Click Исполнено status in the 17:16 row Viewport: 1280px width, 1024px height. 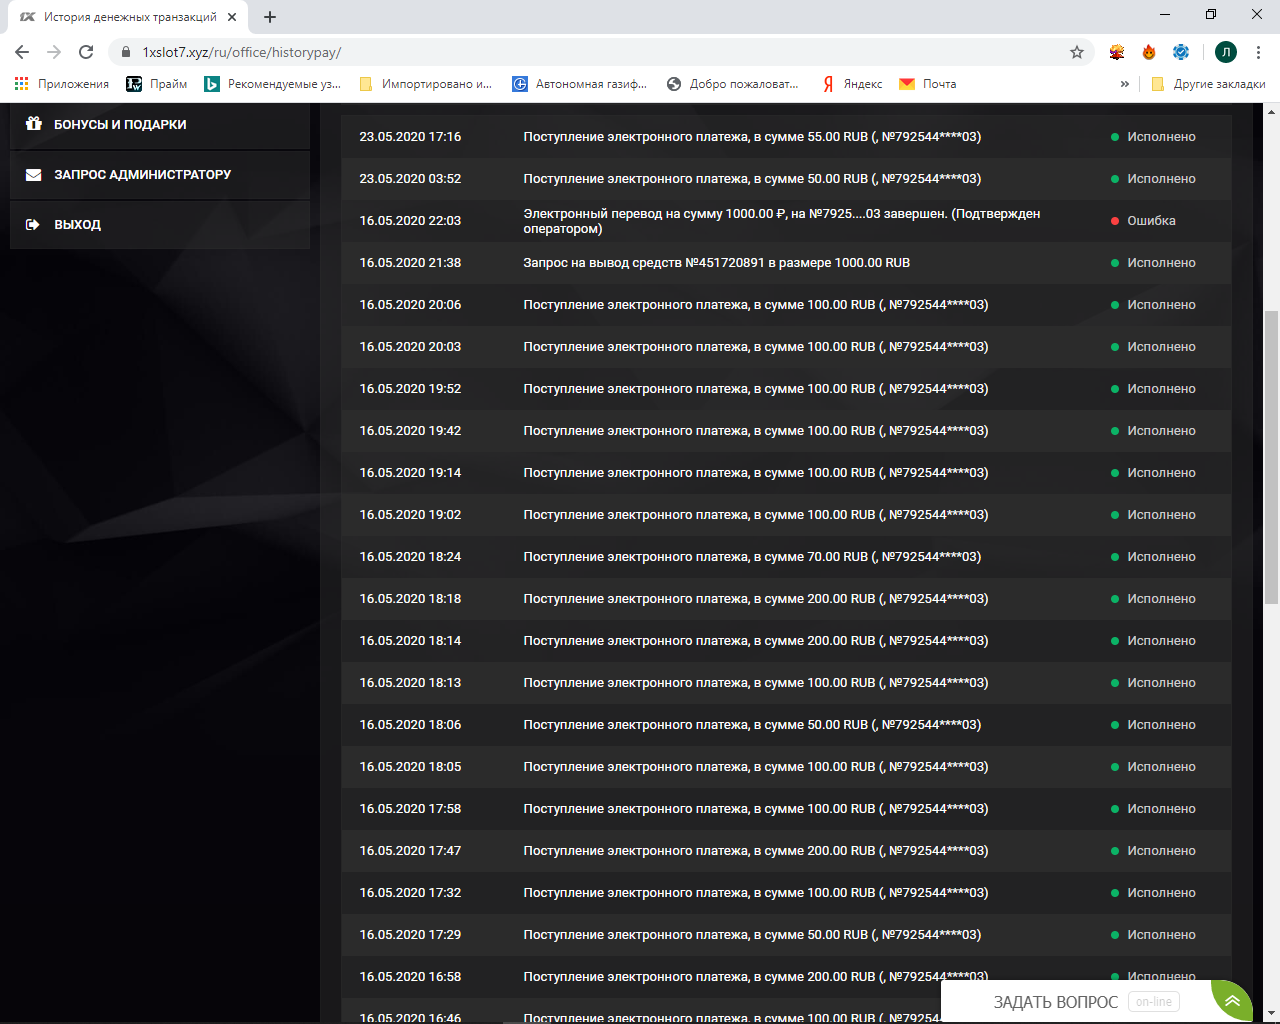click(x=1161, y=137)
